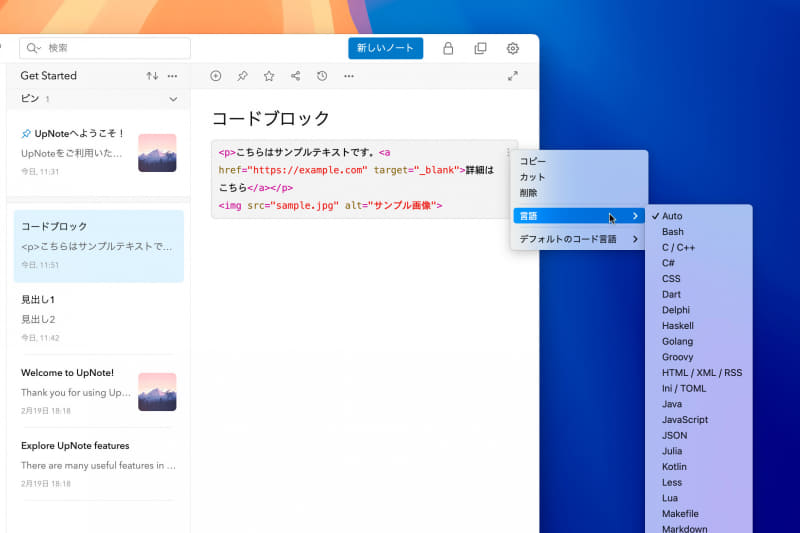800x533 pixels.
Task: Open note history clock icon
Action: tap(322, 76)
